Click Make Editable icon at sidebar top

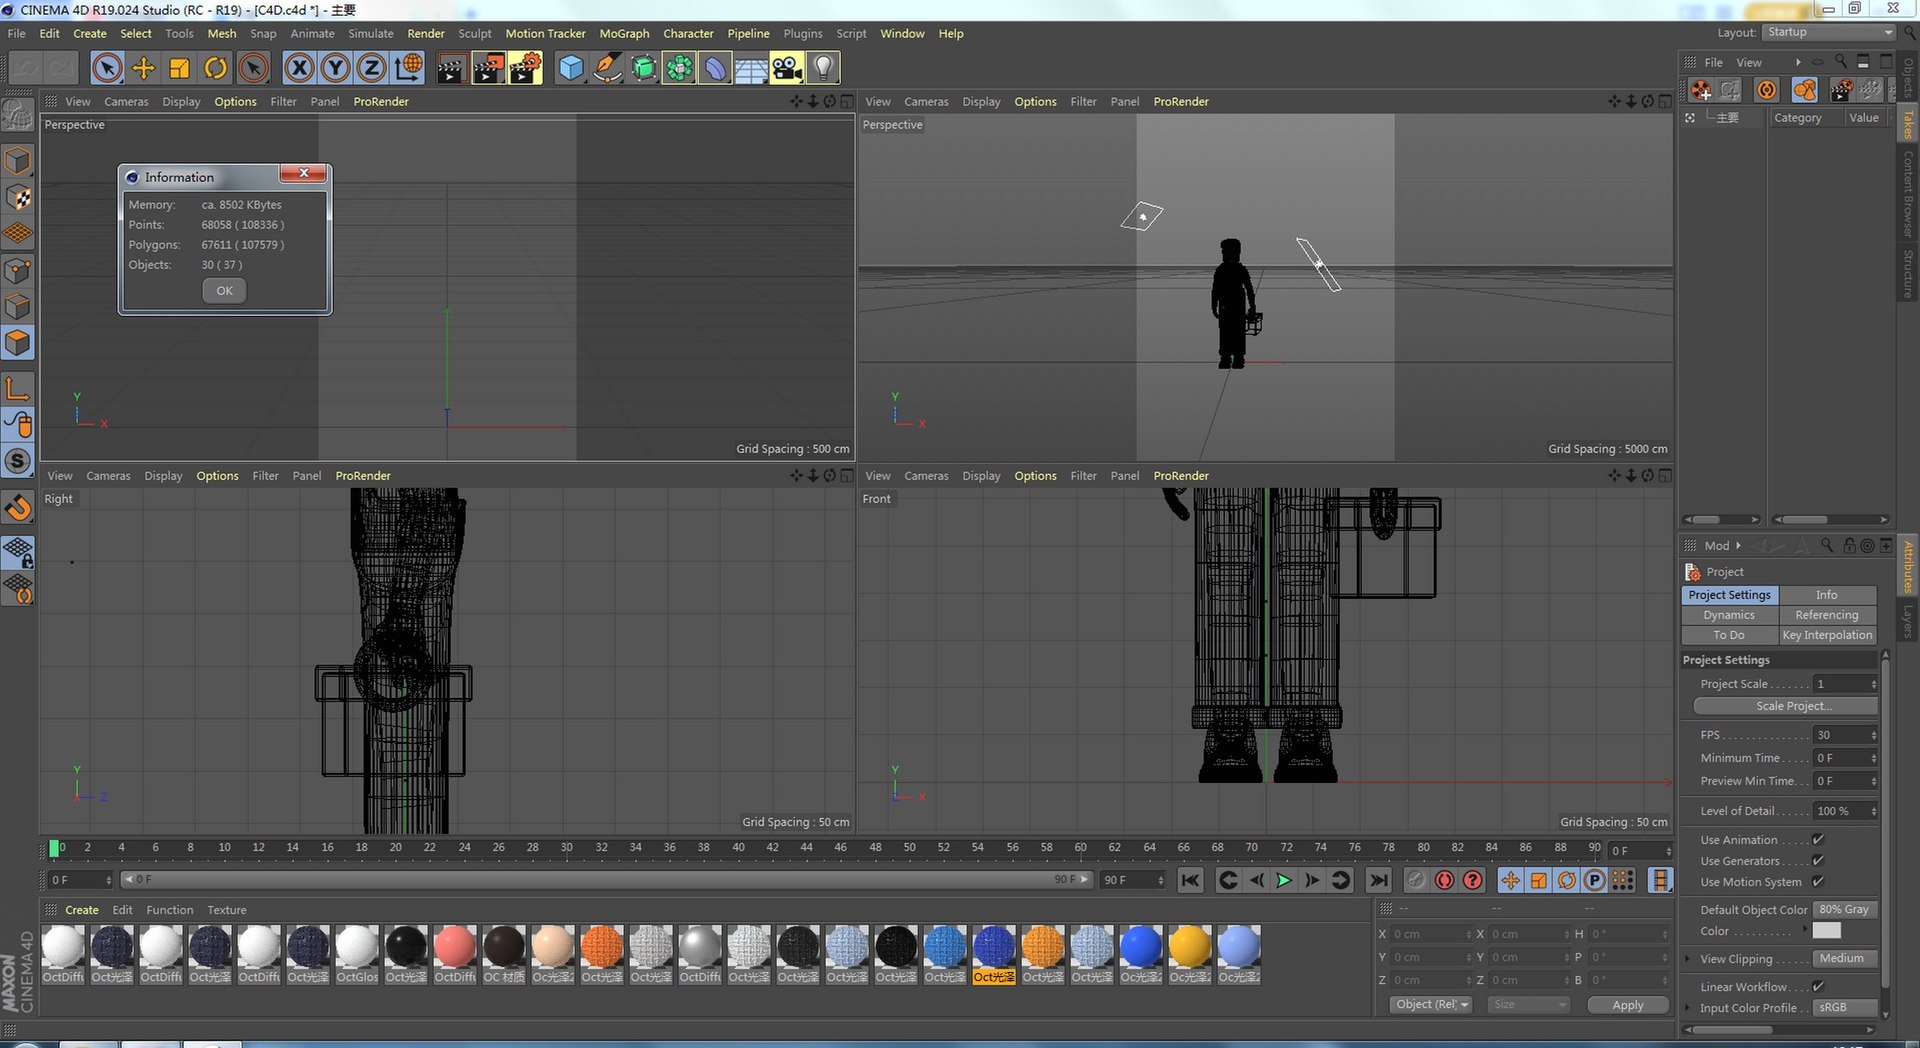(18, 115)
